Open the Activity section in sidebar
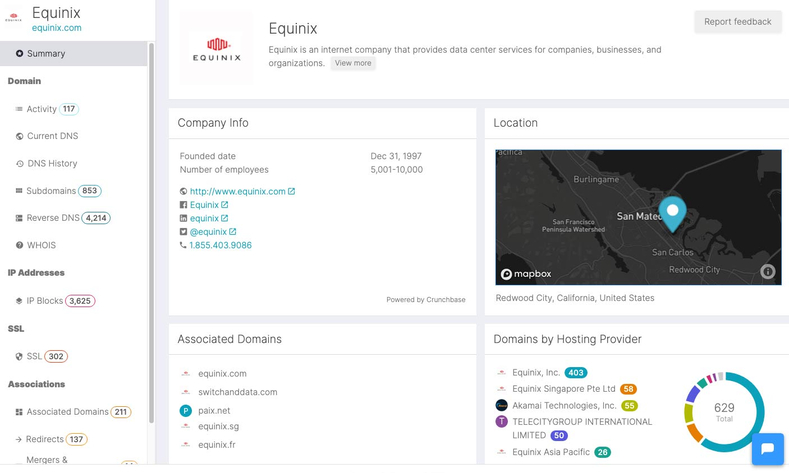This screenshot has width=789, height=473. [x=41, y=109]
